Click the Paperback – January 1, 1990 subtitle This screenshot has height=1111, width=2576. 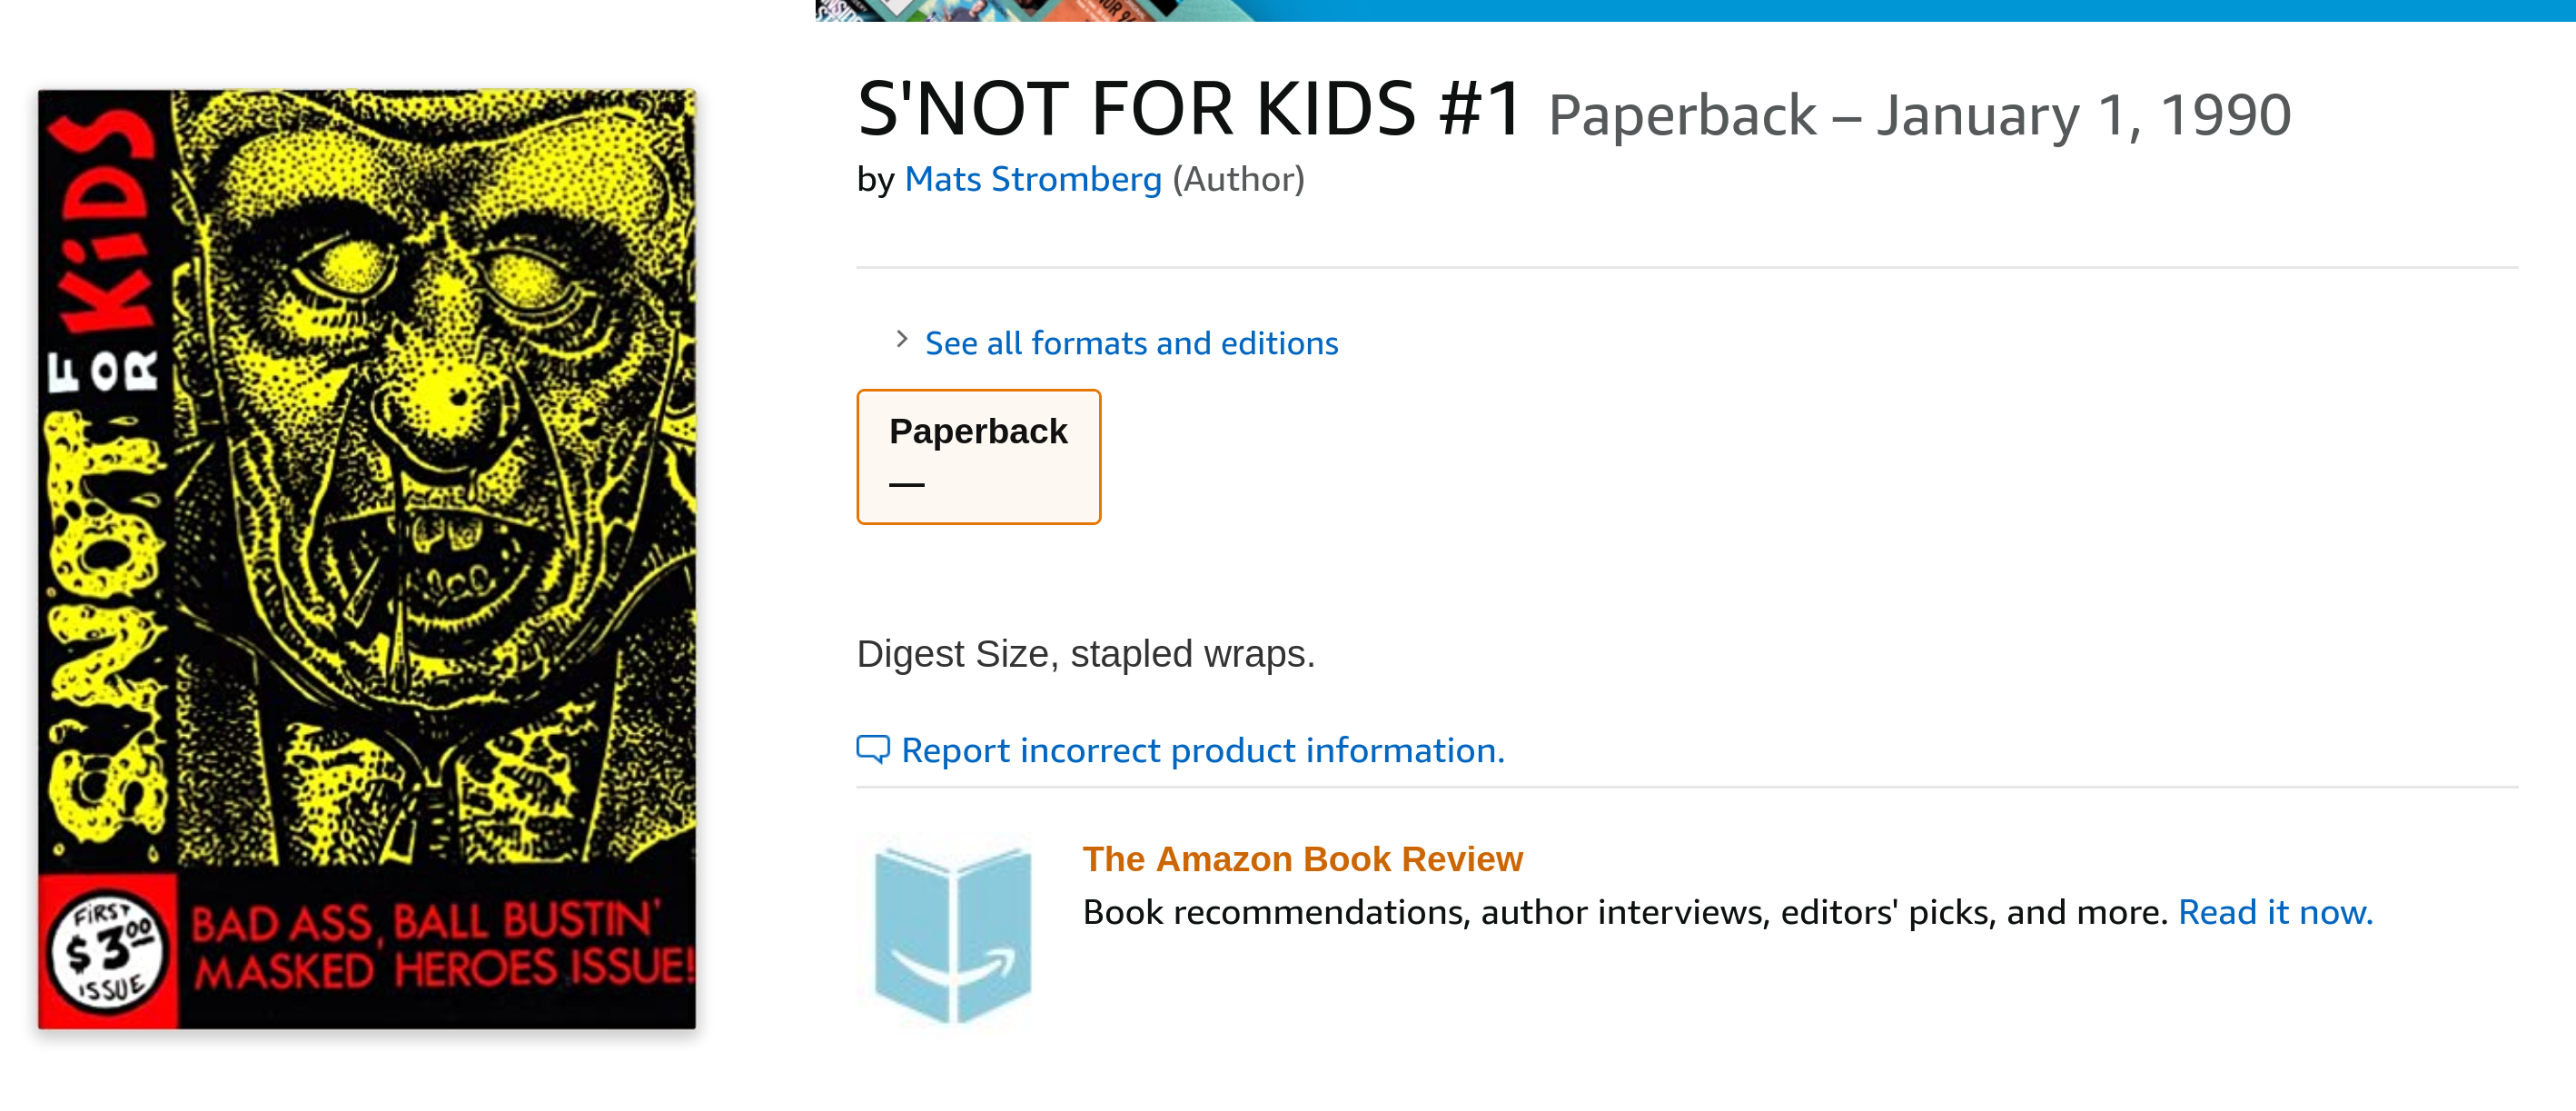(x=1919, y=115)
